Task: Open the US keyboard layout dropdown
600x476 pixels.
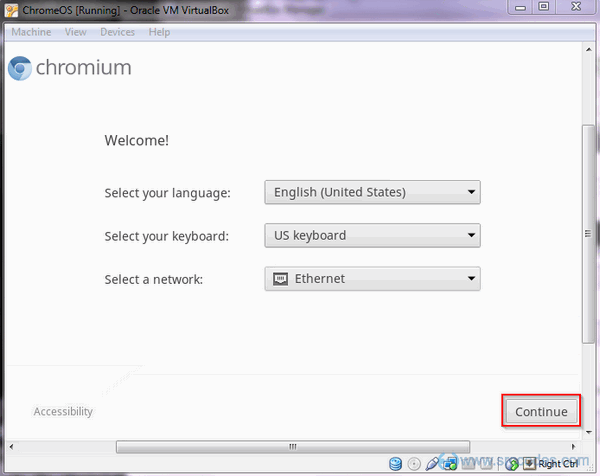Action: 372,236
